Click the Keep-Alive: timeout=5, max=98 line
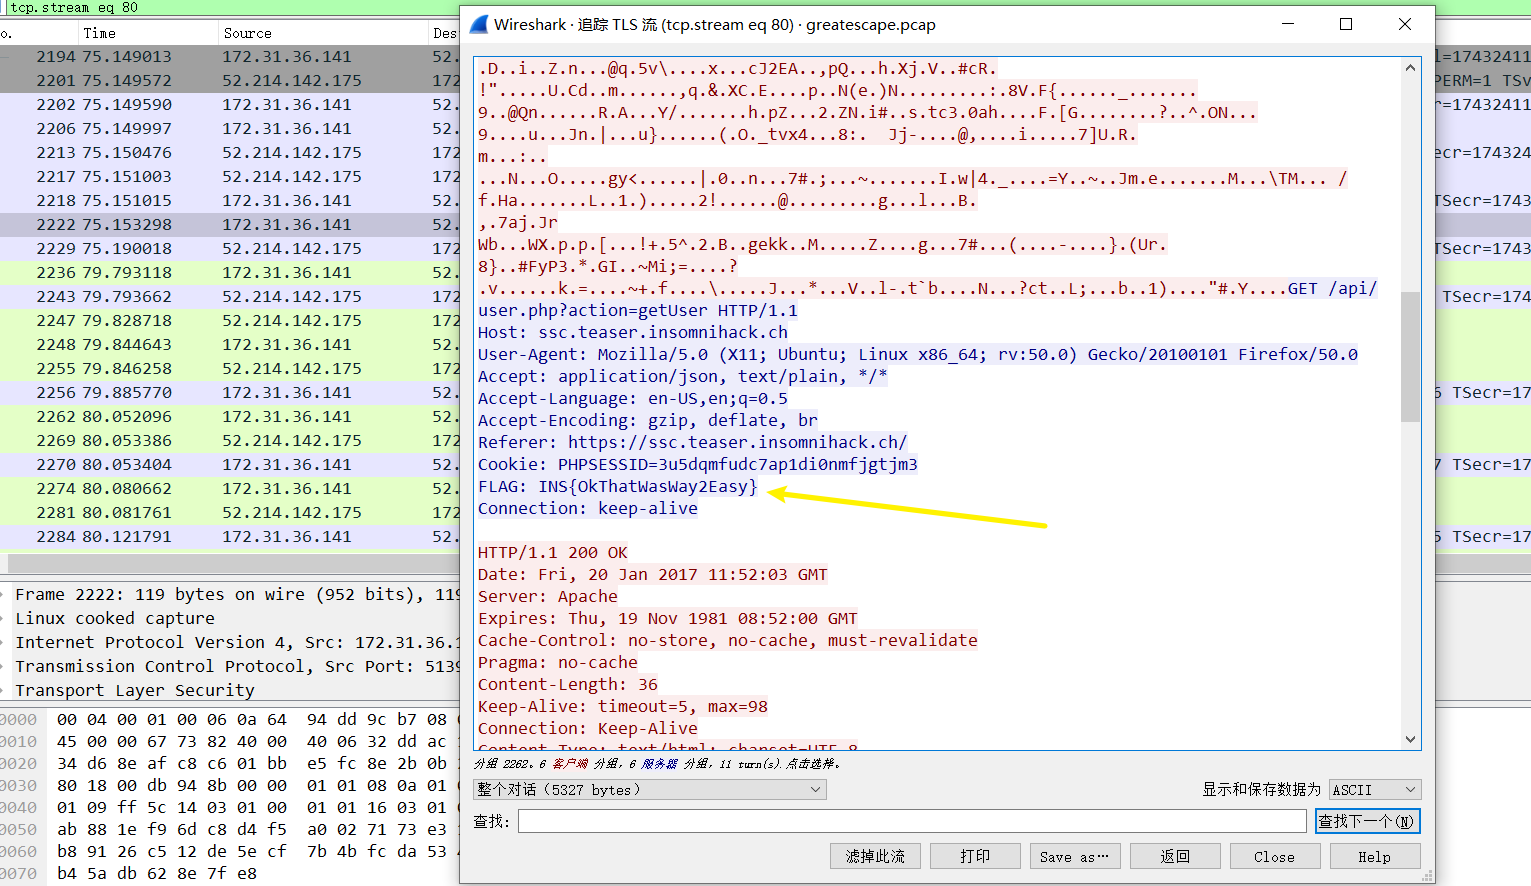Image resolution: width=1531 pixels, height=886 pixels. pyautogui.click(x=623, y=706)
